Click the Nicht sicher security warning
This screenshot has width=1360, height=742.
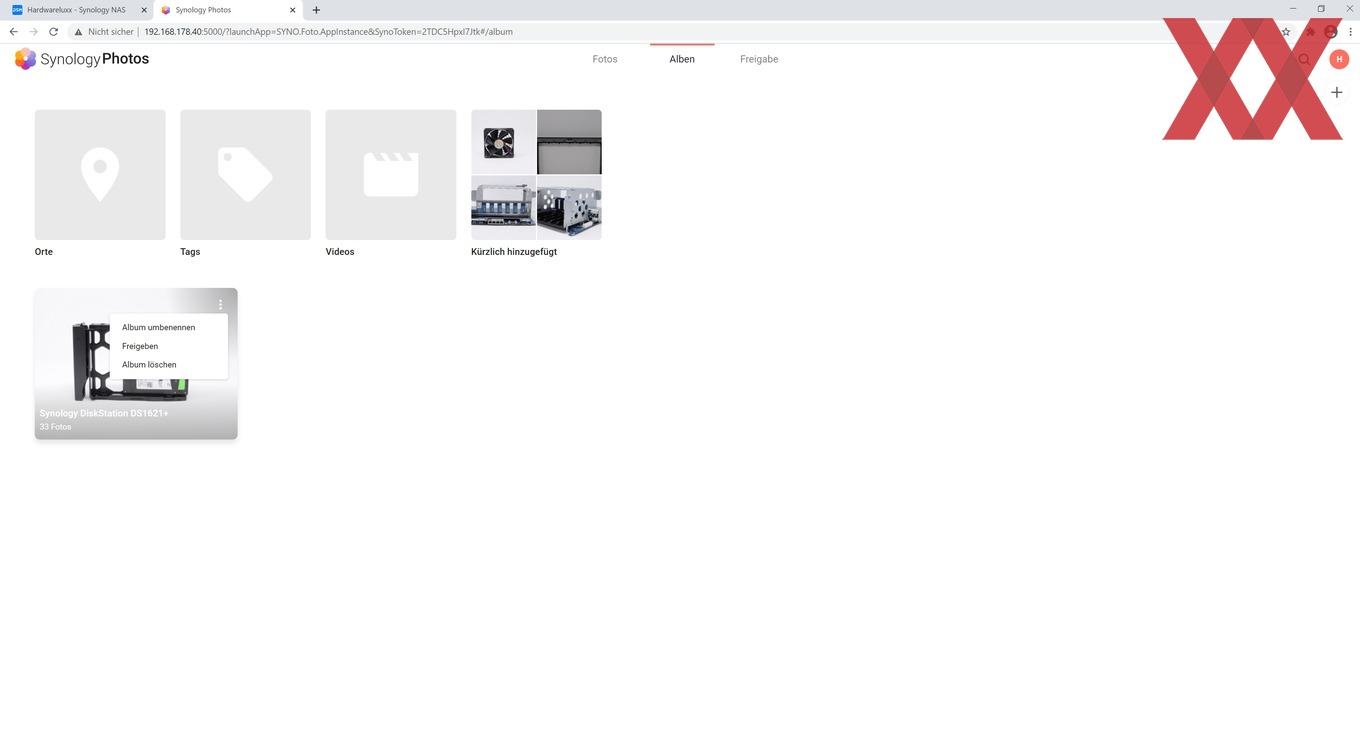tap(104, 32)
